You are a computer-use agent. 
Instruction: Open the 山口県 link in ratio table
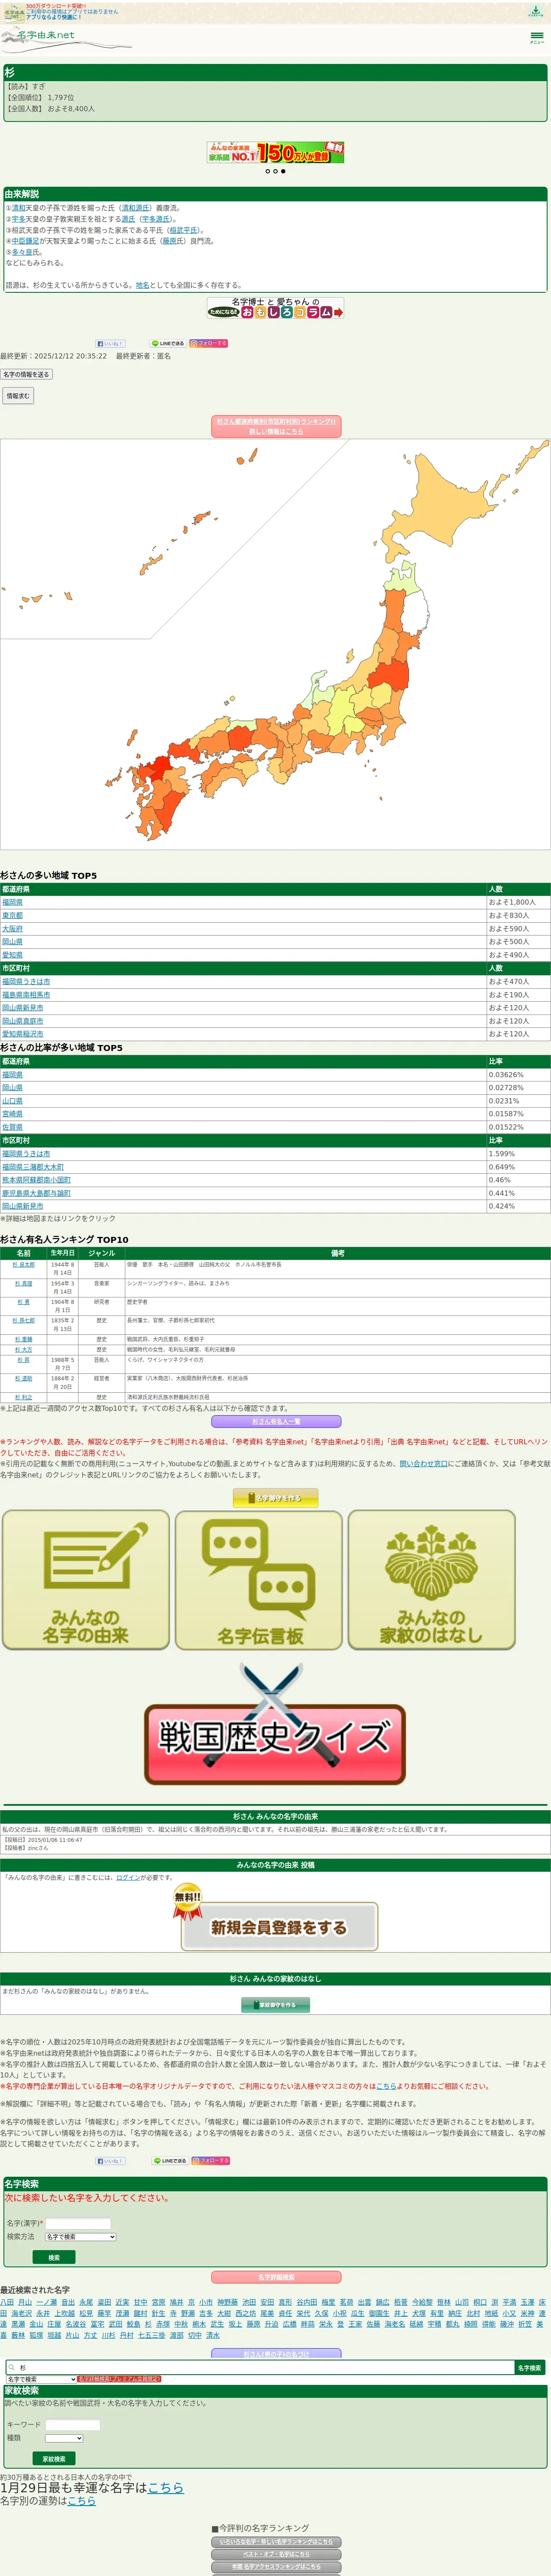(x=12, y=1101)
